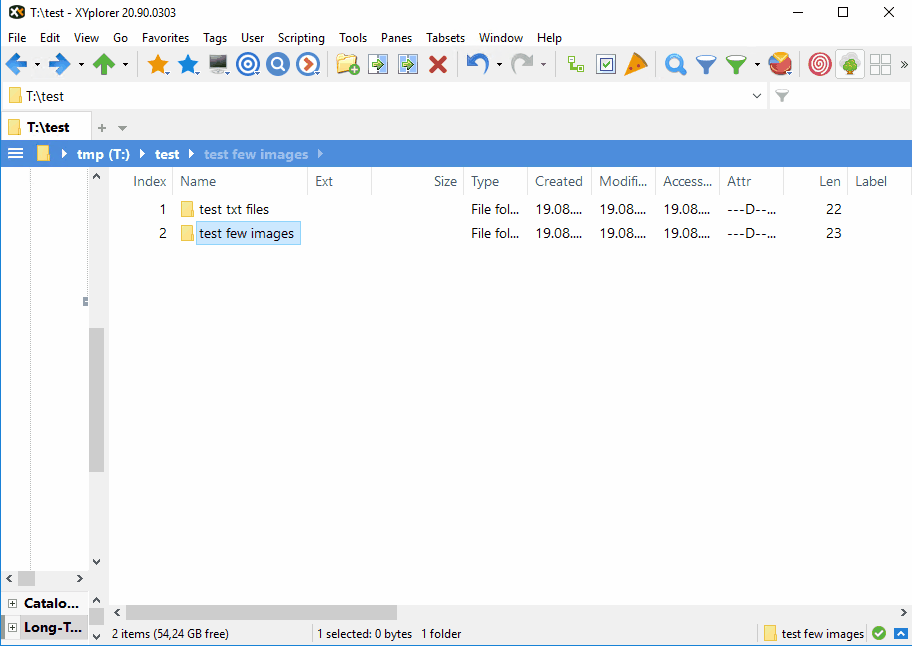912x646 pixels.
Task: Go up one level with green arrow
Action: click(x=104, y=65)
